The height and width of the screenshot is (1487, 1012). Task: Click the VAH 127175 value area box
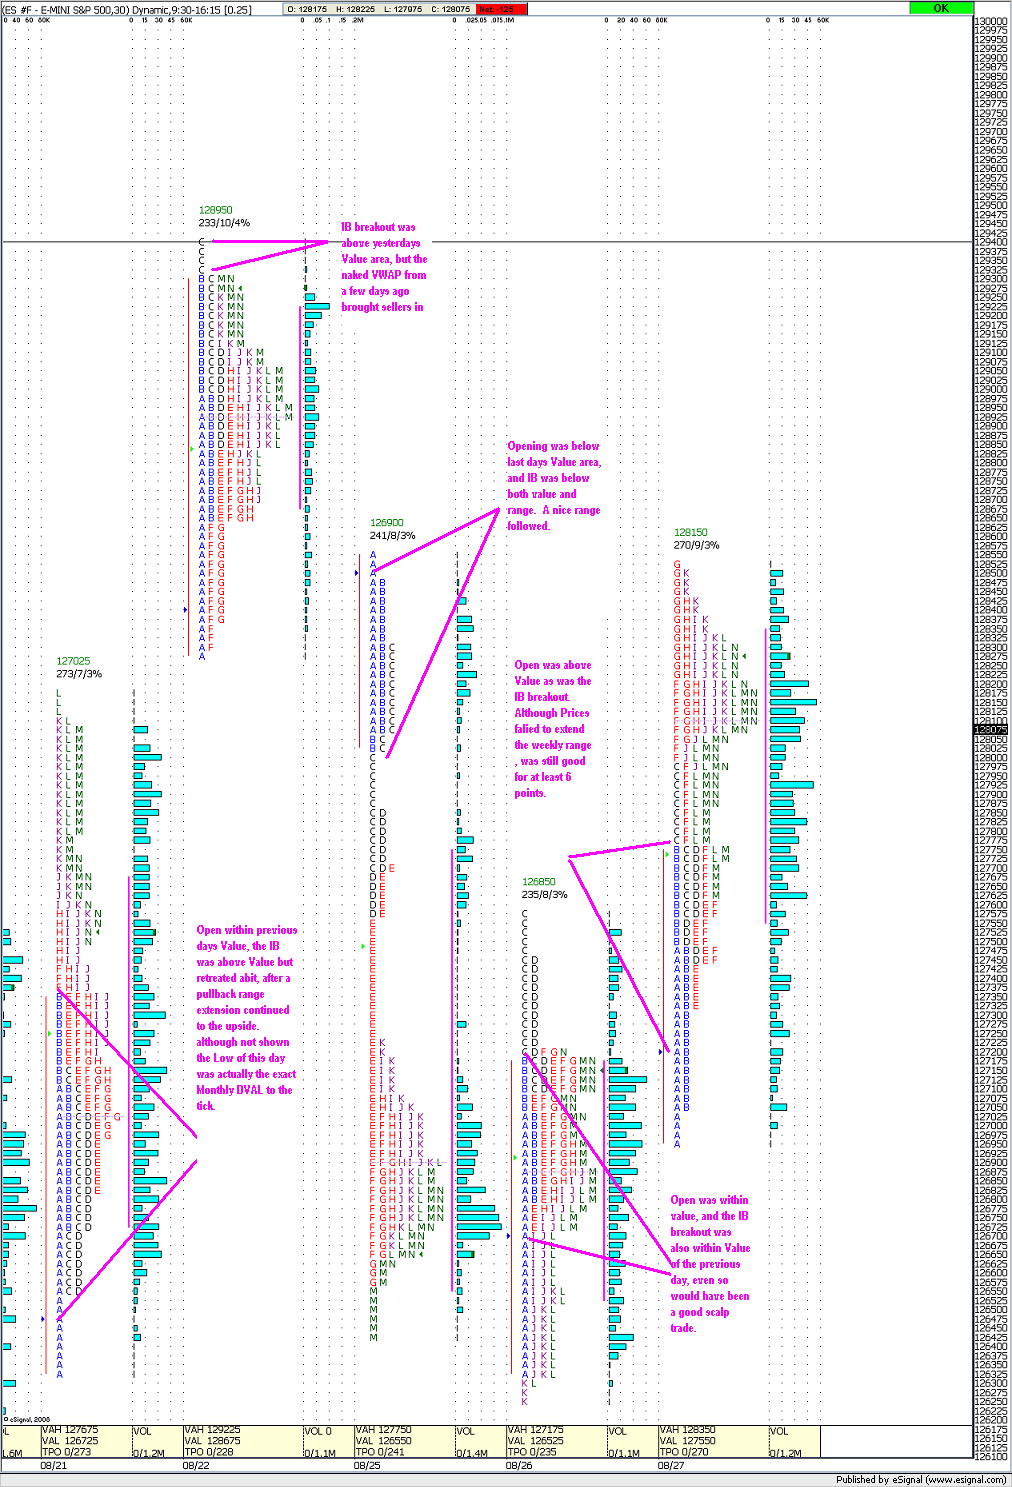[557, 1442]
